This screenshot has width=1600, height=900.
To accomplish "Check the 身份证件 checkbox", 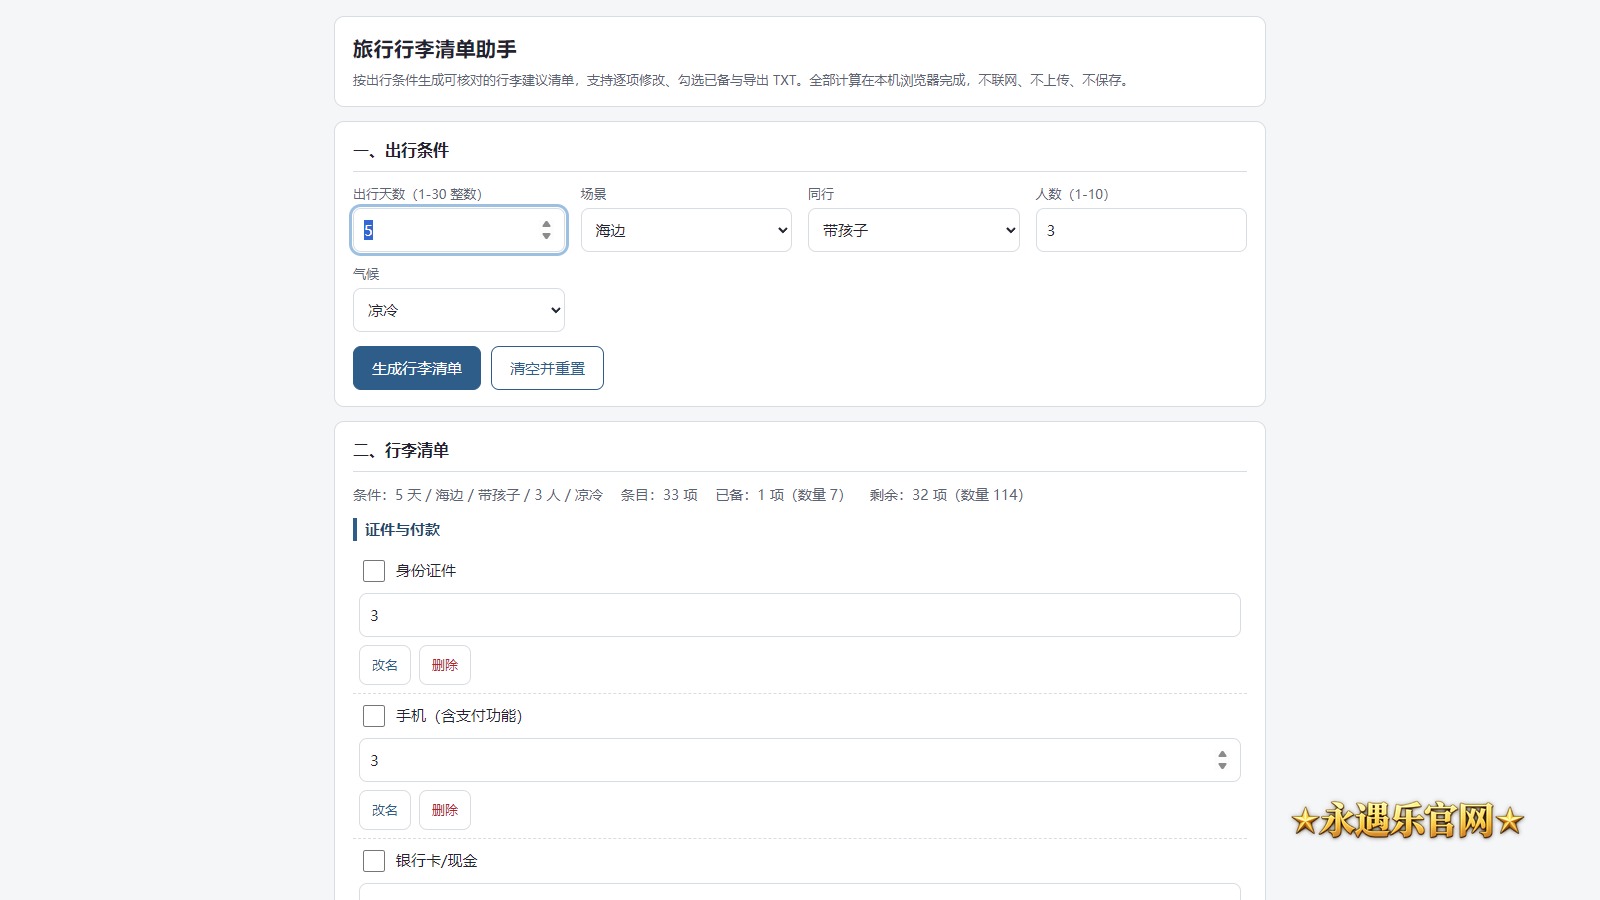I will 374,571.
